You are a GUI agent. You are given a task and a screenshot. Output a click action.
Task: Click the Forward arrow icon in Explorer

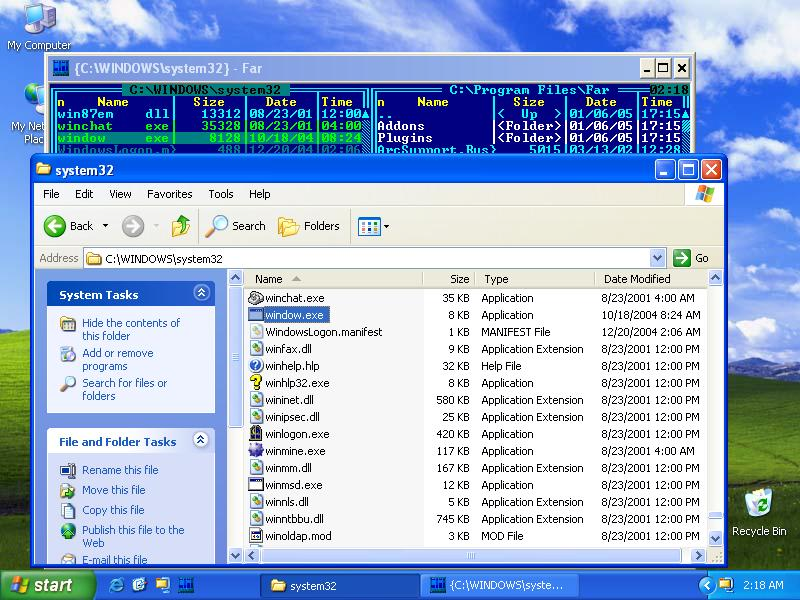[x=133, y=226]
